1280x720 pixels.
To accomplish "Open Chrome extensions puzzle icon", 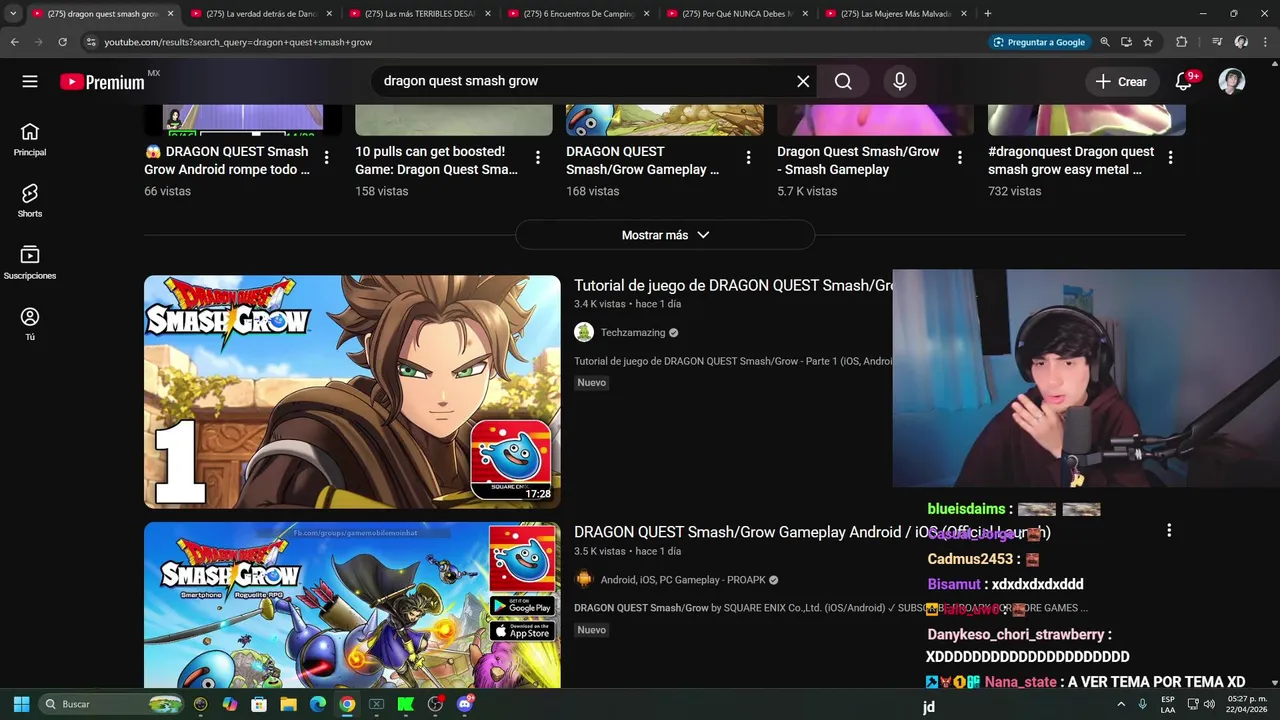I will (x=1181, y=42).
